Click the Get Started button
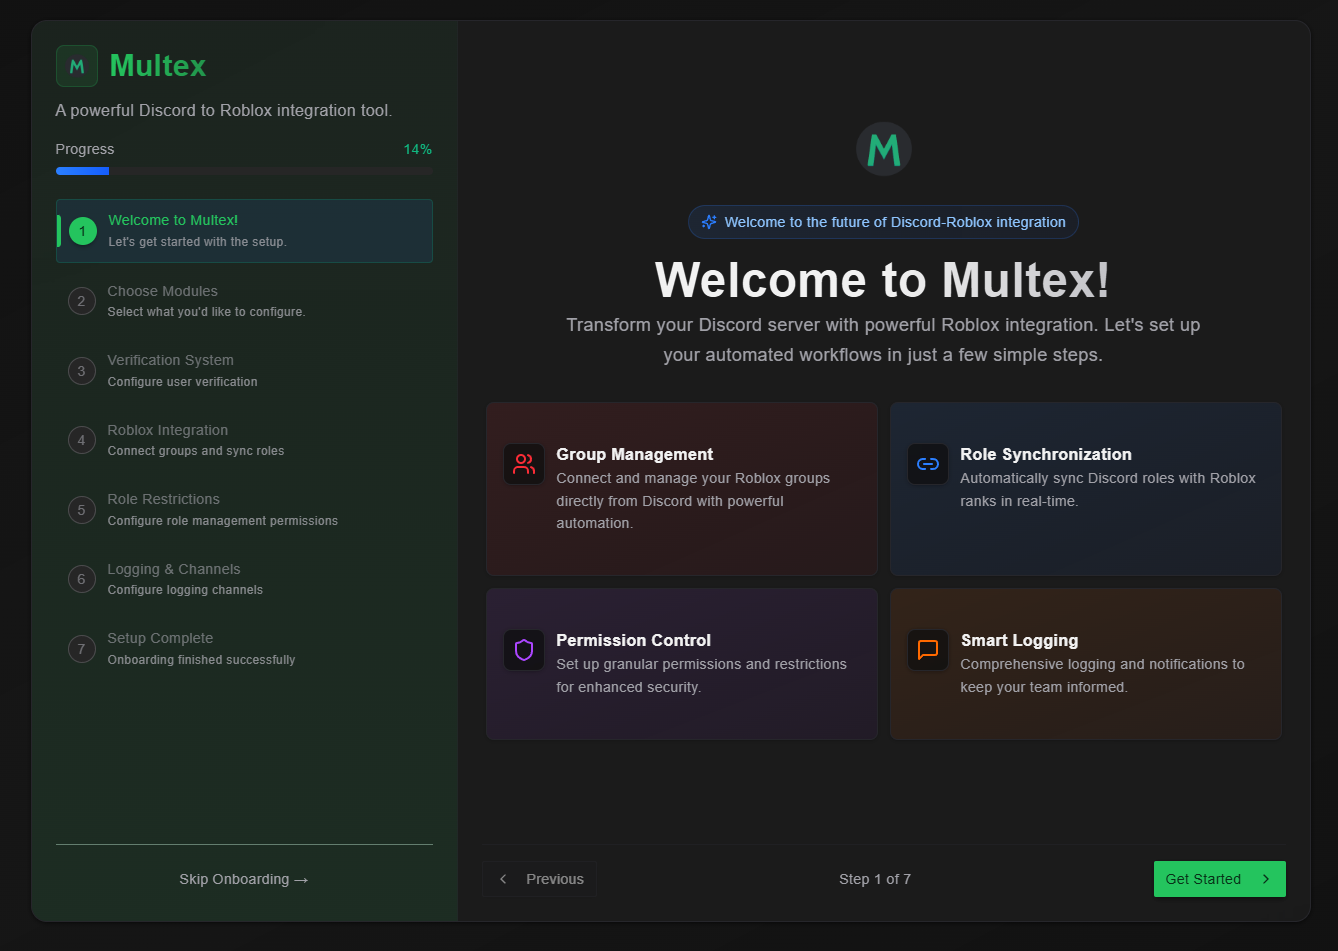Screen dimensions: 1338x951 [1219, 879]
